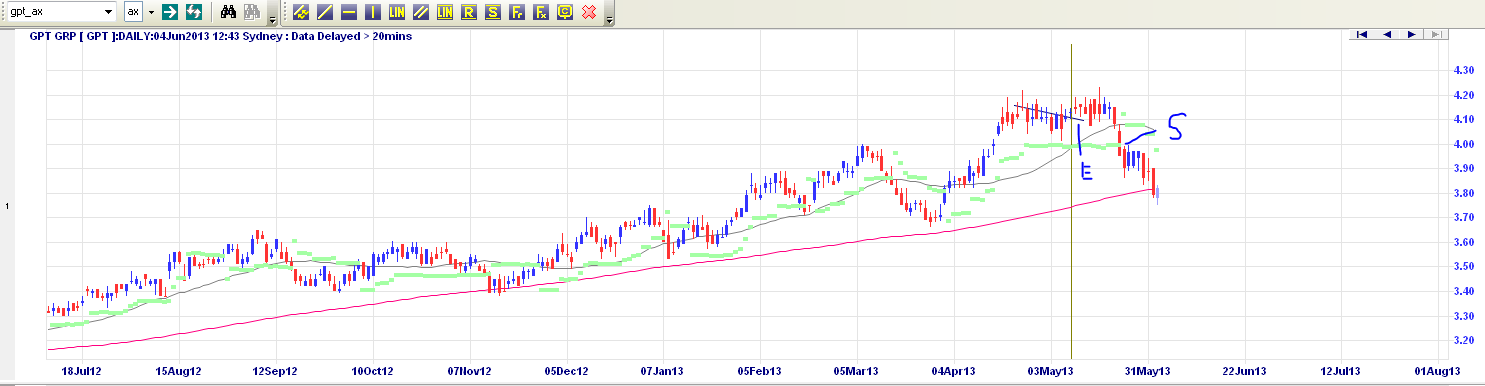This screenshot has height=386, width=1485.
Task: Click the vertical cursor line near 03May13
Action: click(x=1071, y=200)
